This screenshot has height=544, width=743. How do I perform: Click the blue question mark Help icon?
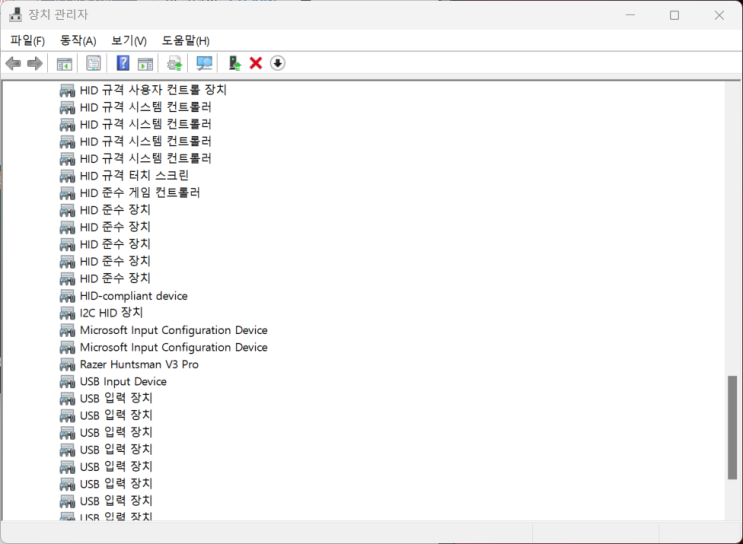123,63
